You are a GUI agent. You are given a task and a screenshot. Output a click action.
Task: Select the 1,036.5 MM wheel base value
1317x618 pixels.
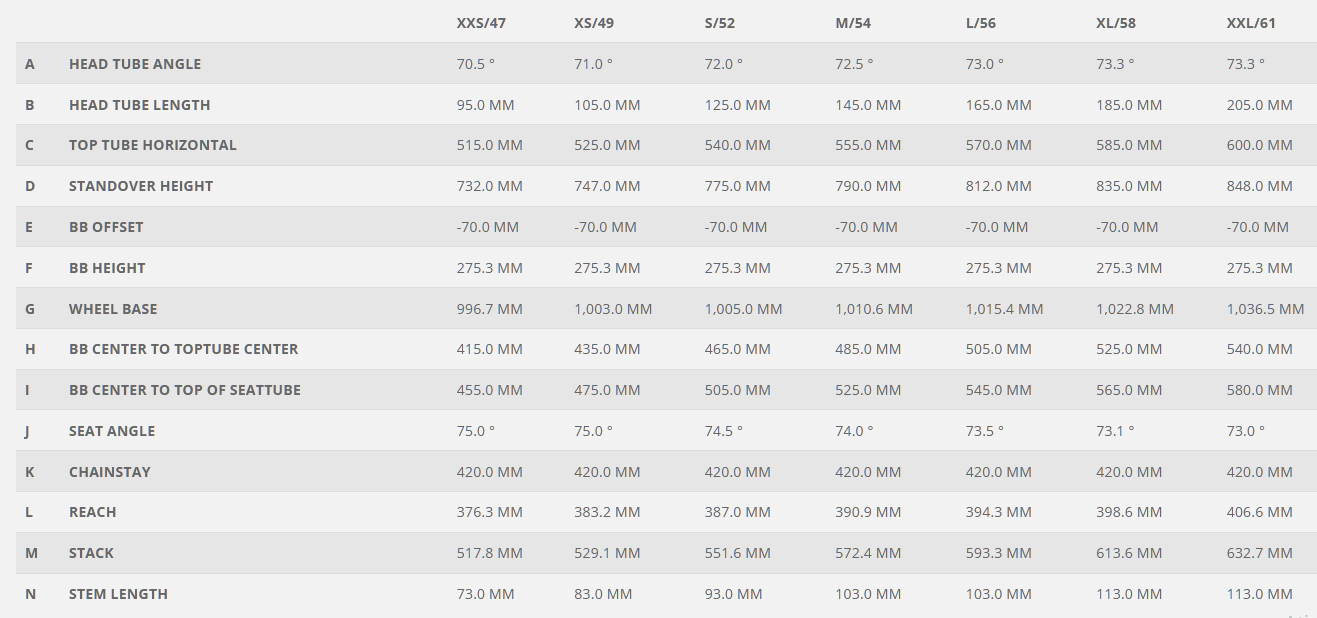pyautogui.click(x=1265, y=309)
